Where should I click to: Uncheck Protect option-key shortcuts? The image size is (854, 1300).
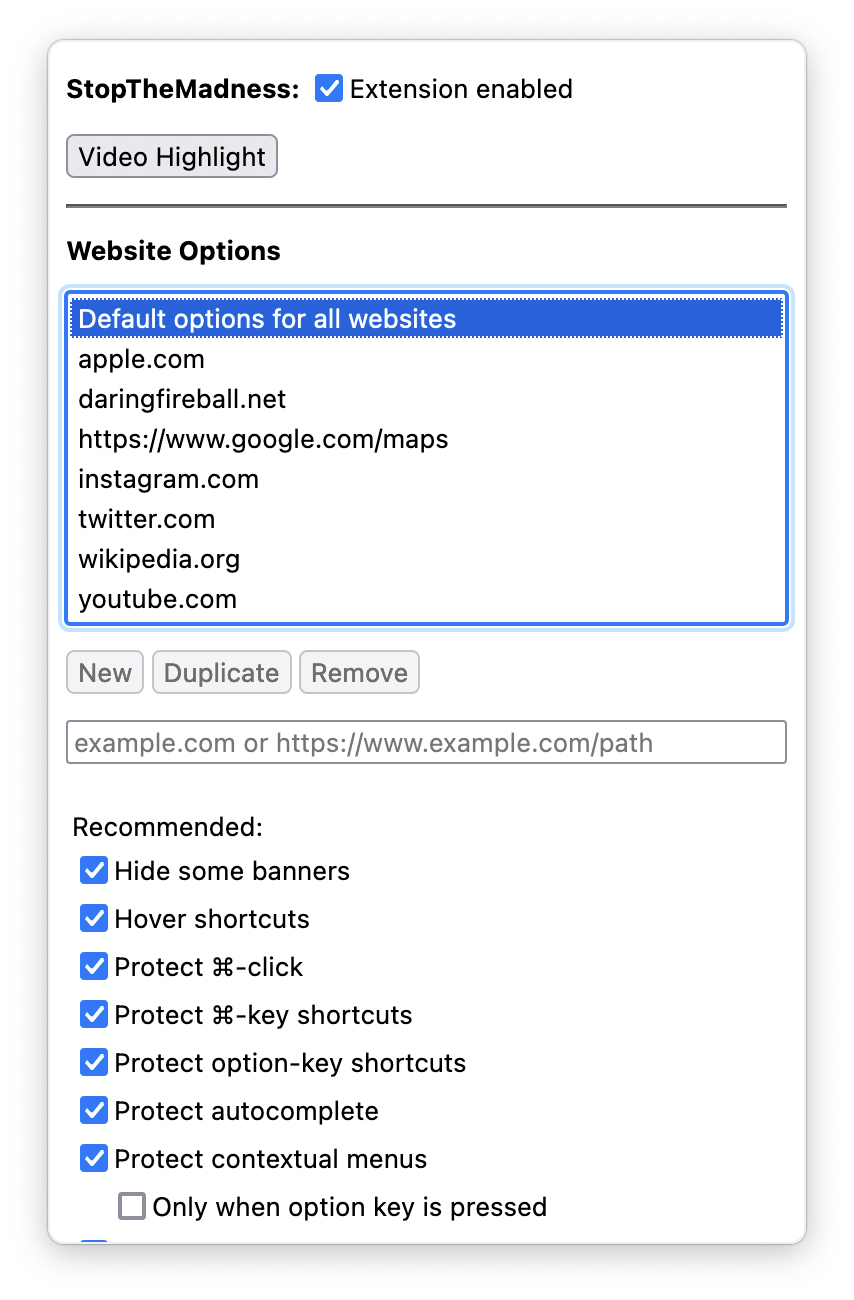(94, 1063)
